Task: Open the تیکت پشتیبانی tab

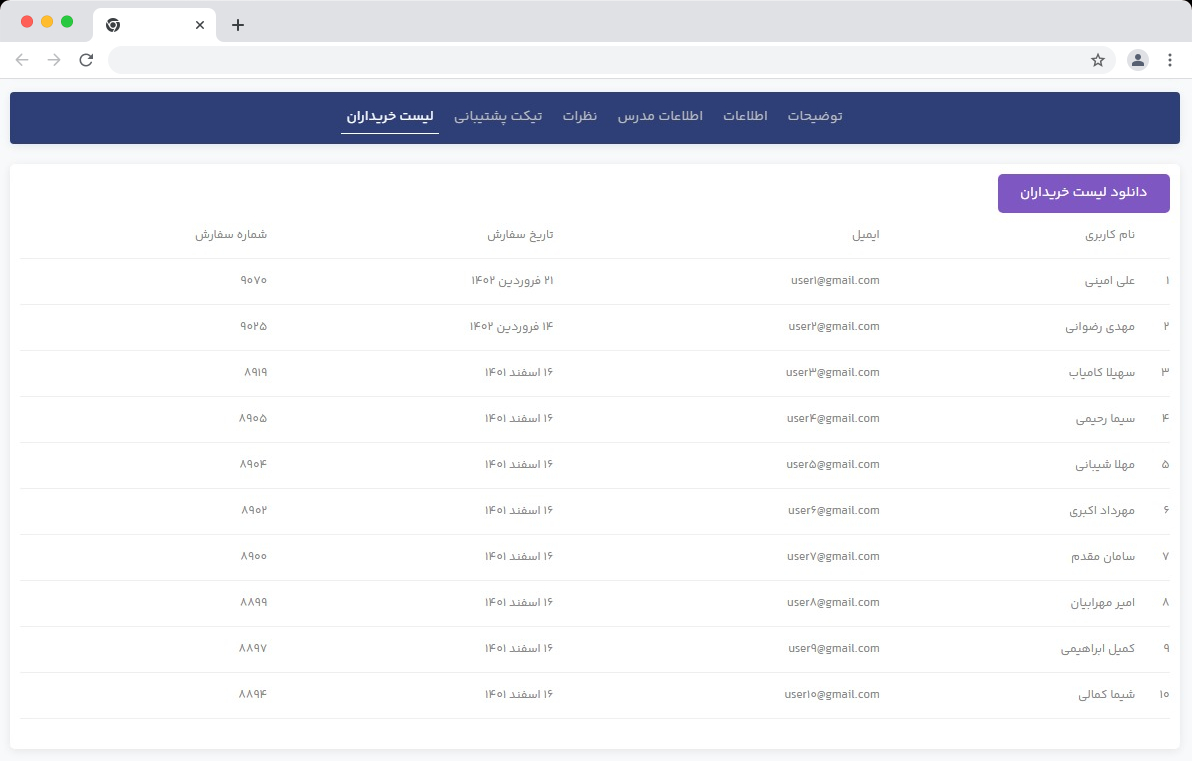Action: tap(498, 116)
